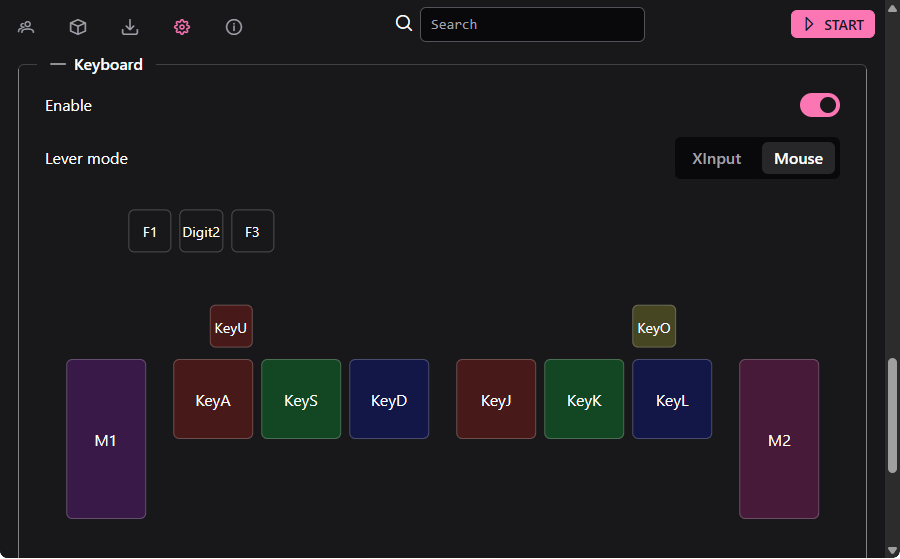Open the info circle icon
Screen dimensions: 900x559
tap(234, 27)
